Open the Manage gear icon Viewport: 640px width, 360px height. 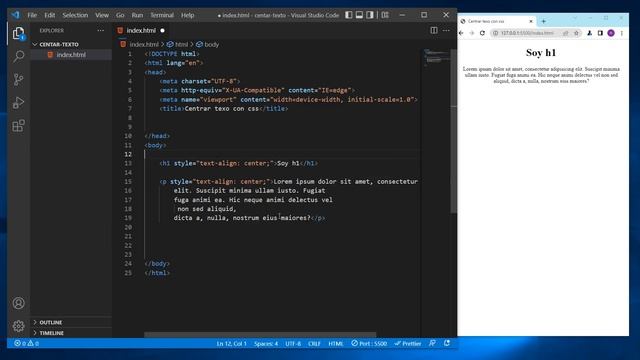point(18,326)
